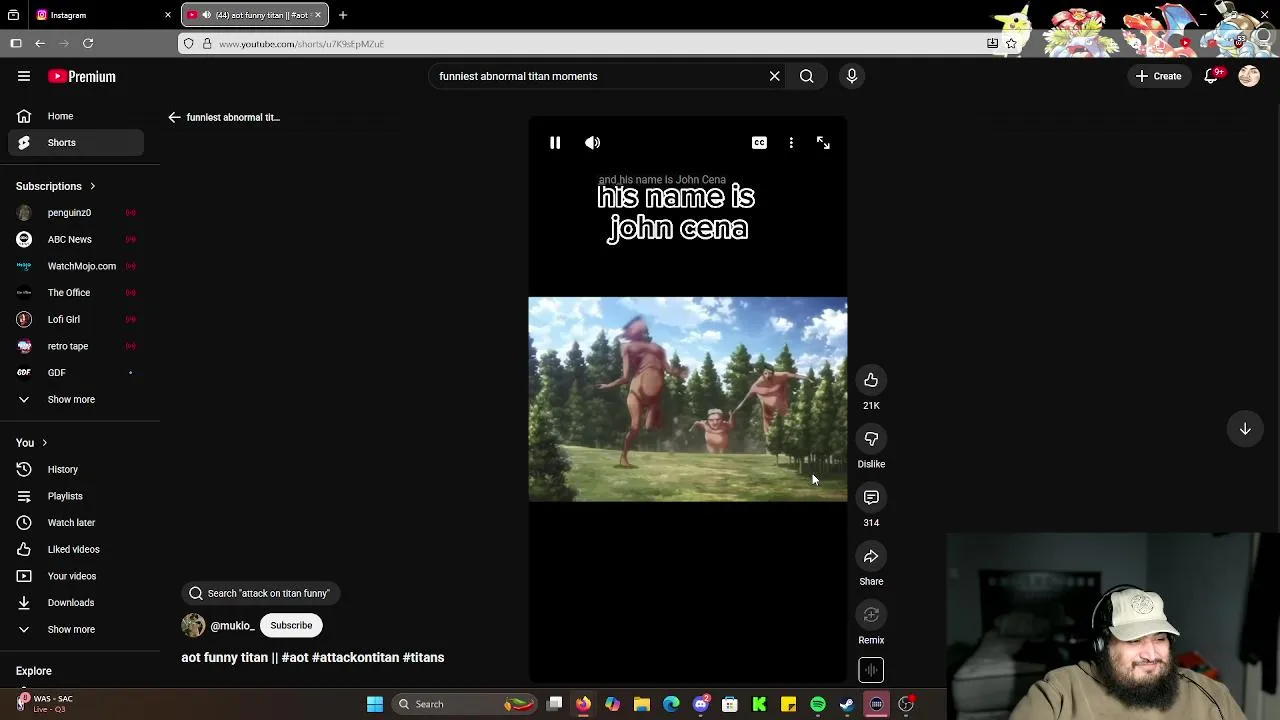The height and width of the screenshot is (720, 1280).
Task: Click the browser address bar URL
Action: [301, 44]
